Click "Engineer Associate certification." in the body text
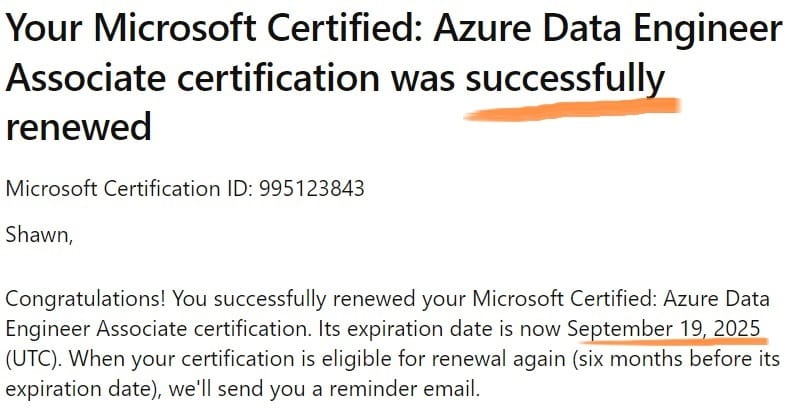The height and width of the screenshot is (411, 789). pos(159,329)
